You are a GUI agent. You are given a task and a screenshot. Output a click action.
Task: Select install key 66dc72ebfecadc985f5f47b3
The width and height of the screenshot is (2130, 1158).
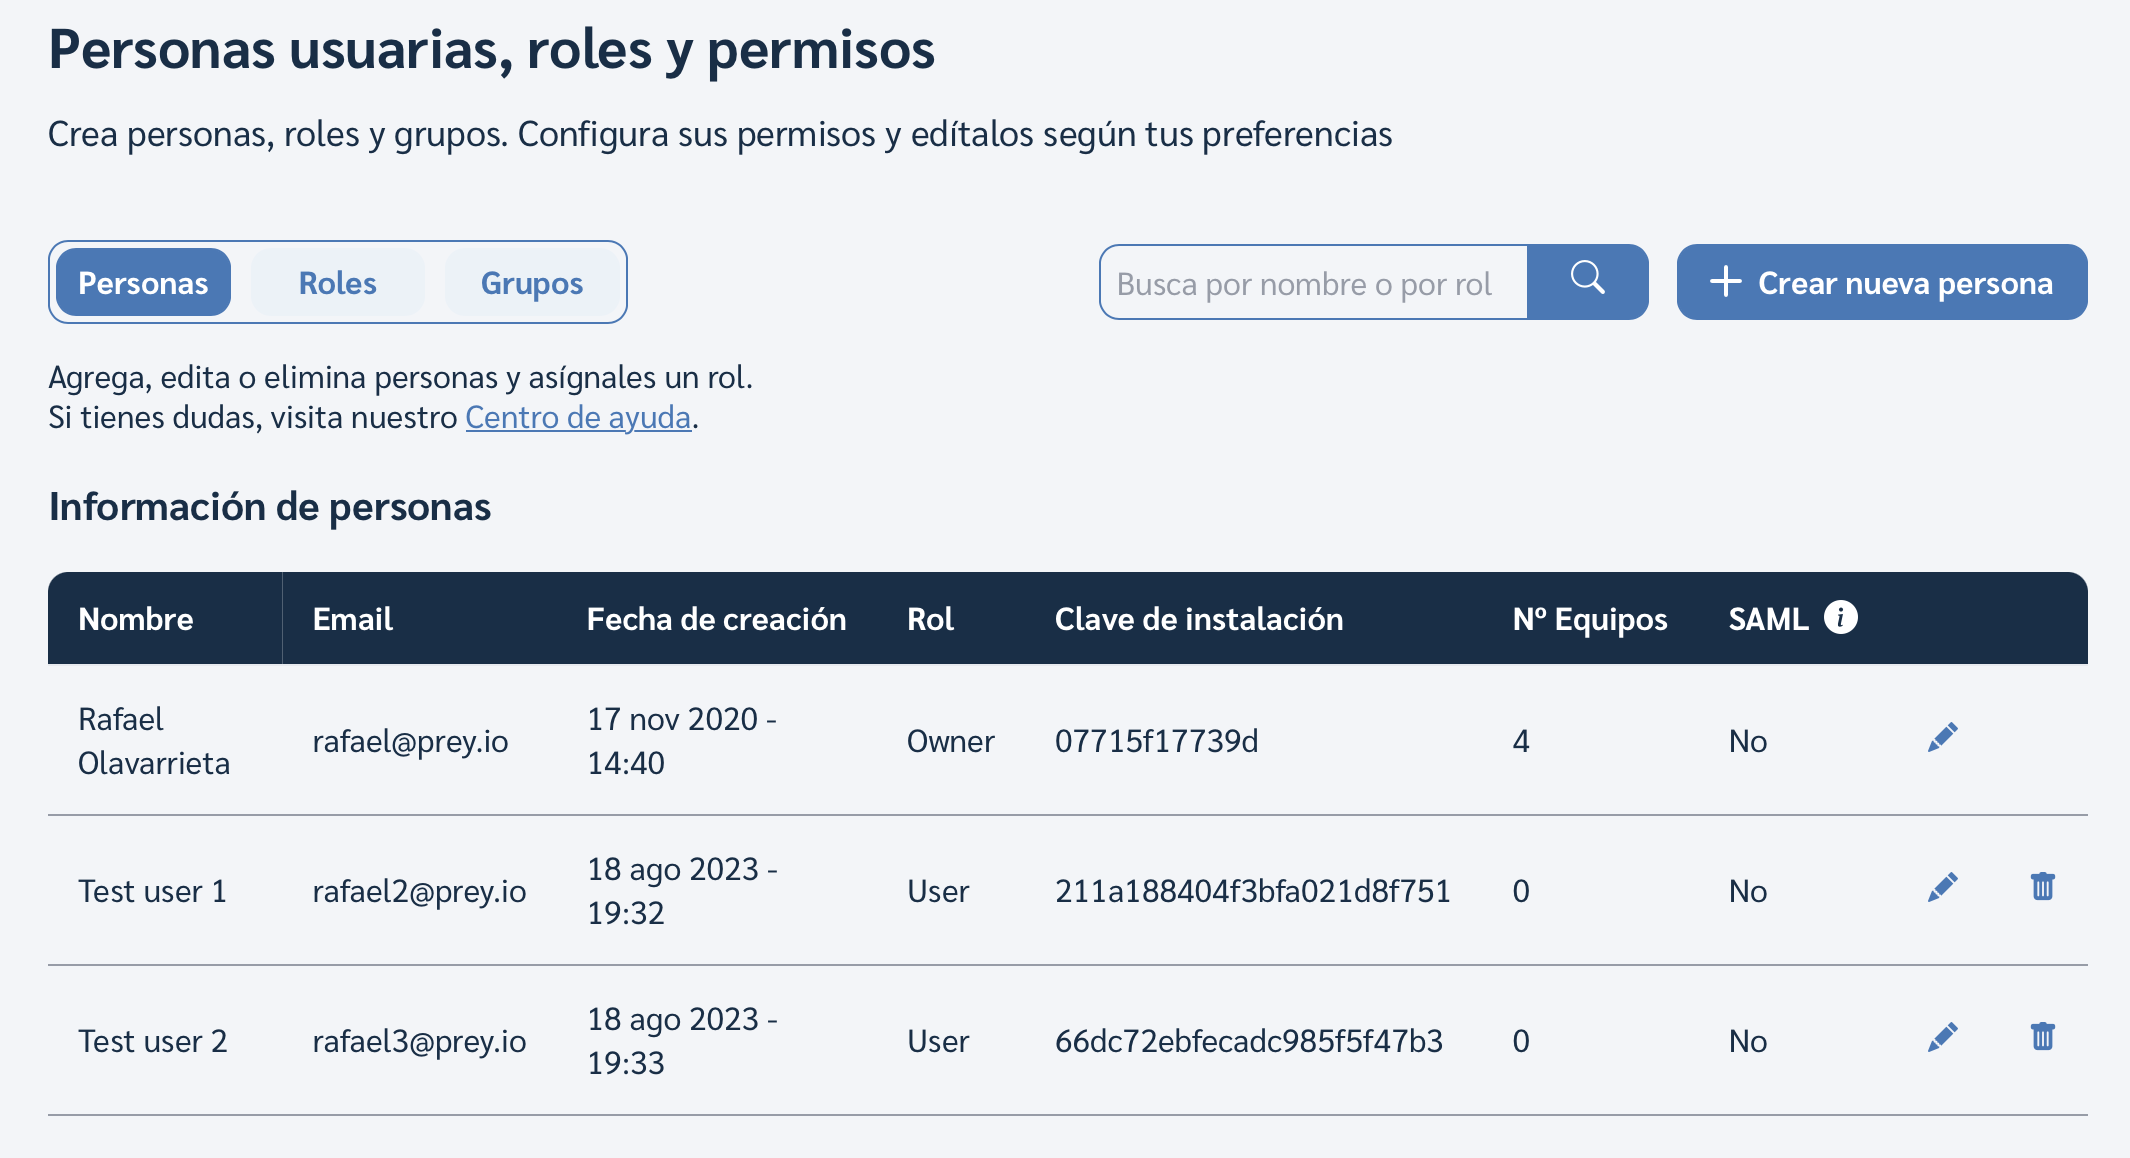coord(1248,1041)
